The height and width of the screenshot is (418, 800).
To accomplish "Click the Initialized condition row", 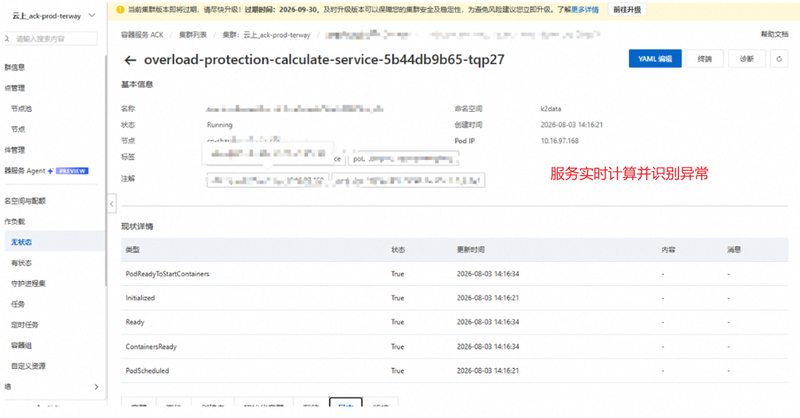I will point(454,298).
